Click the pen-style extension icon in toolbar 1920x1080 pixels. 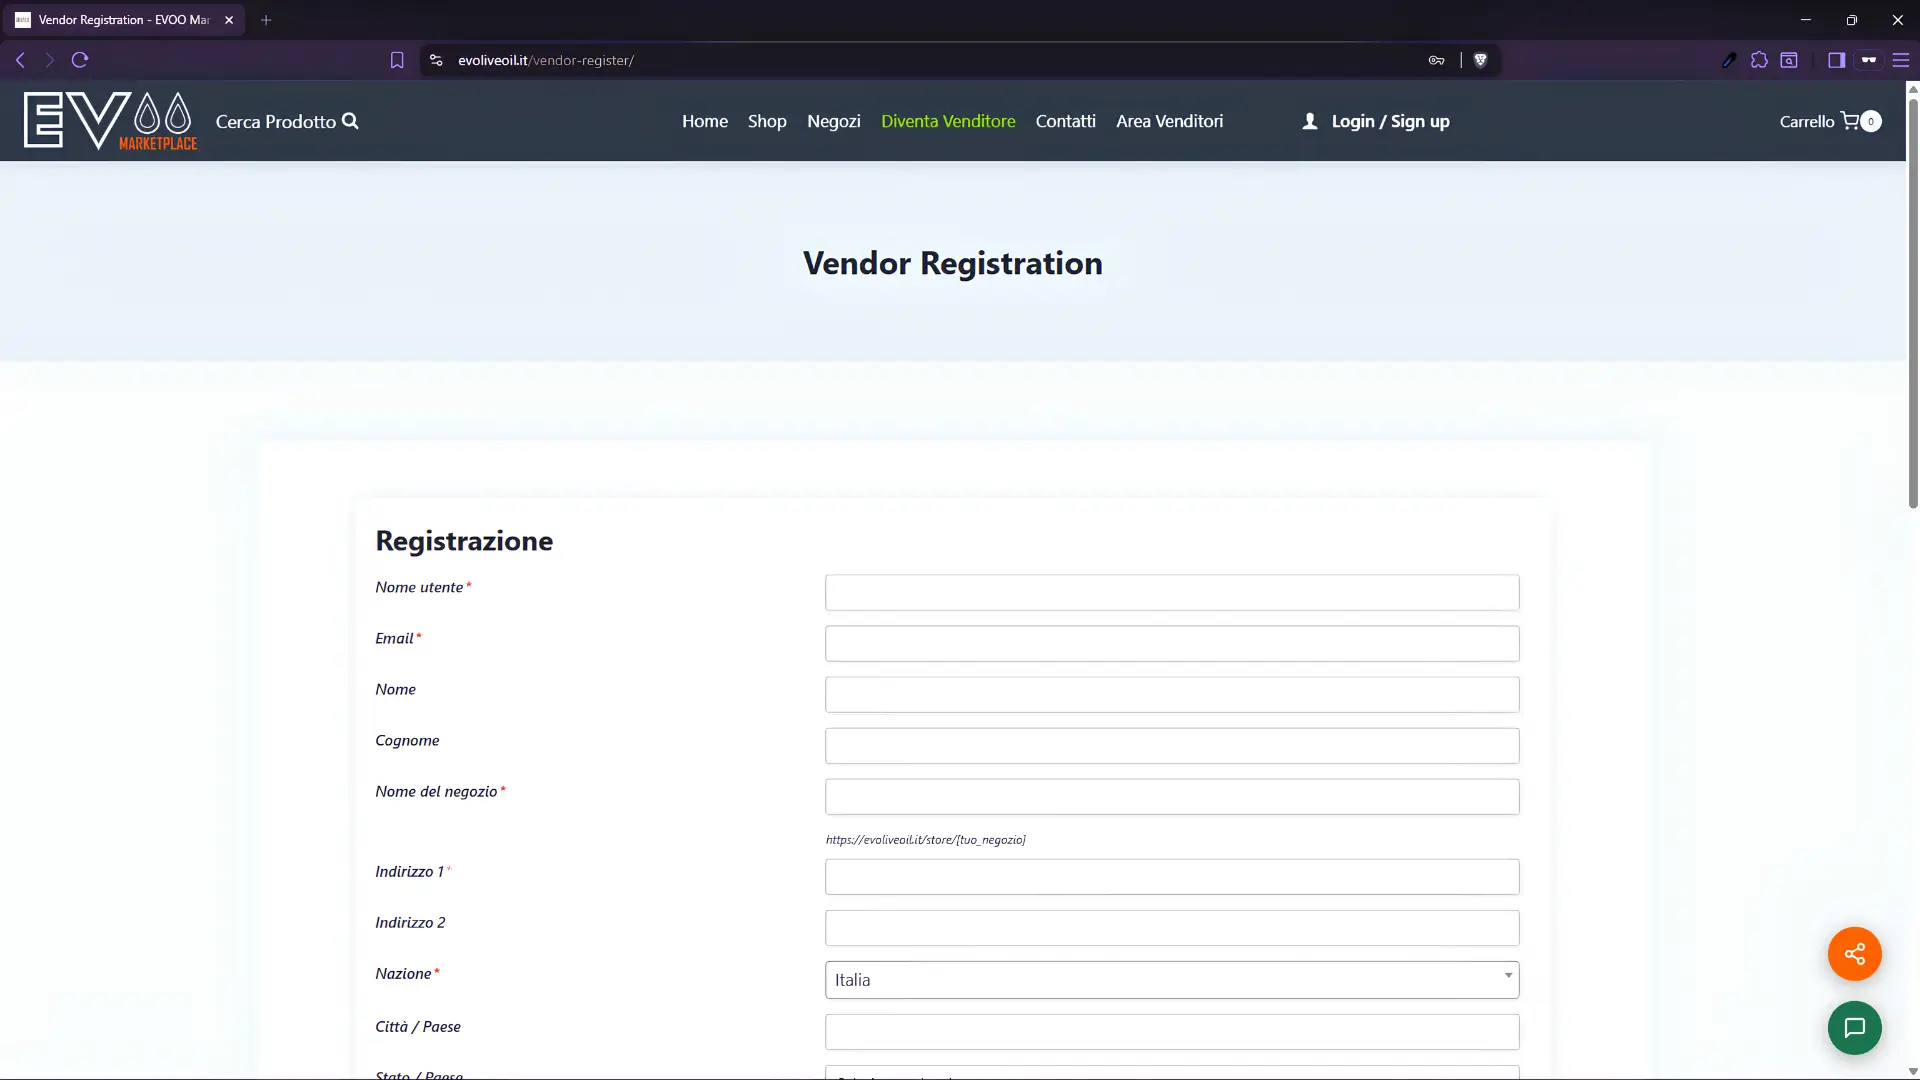1729,60
